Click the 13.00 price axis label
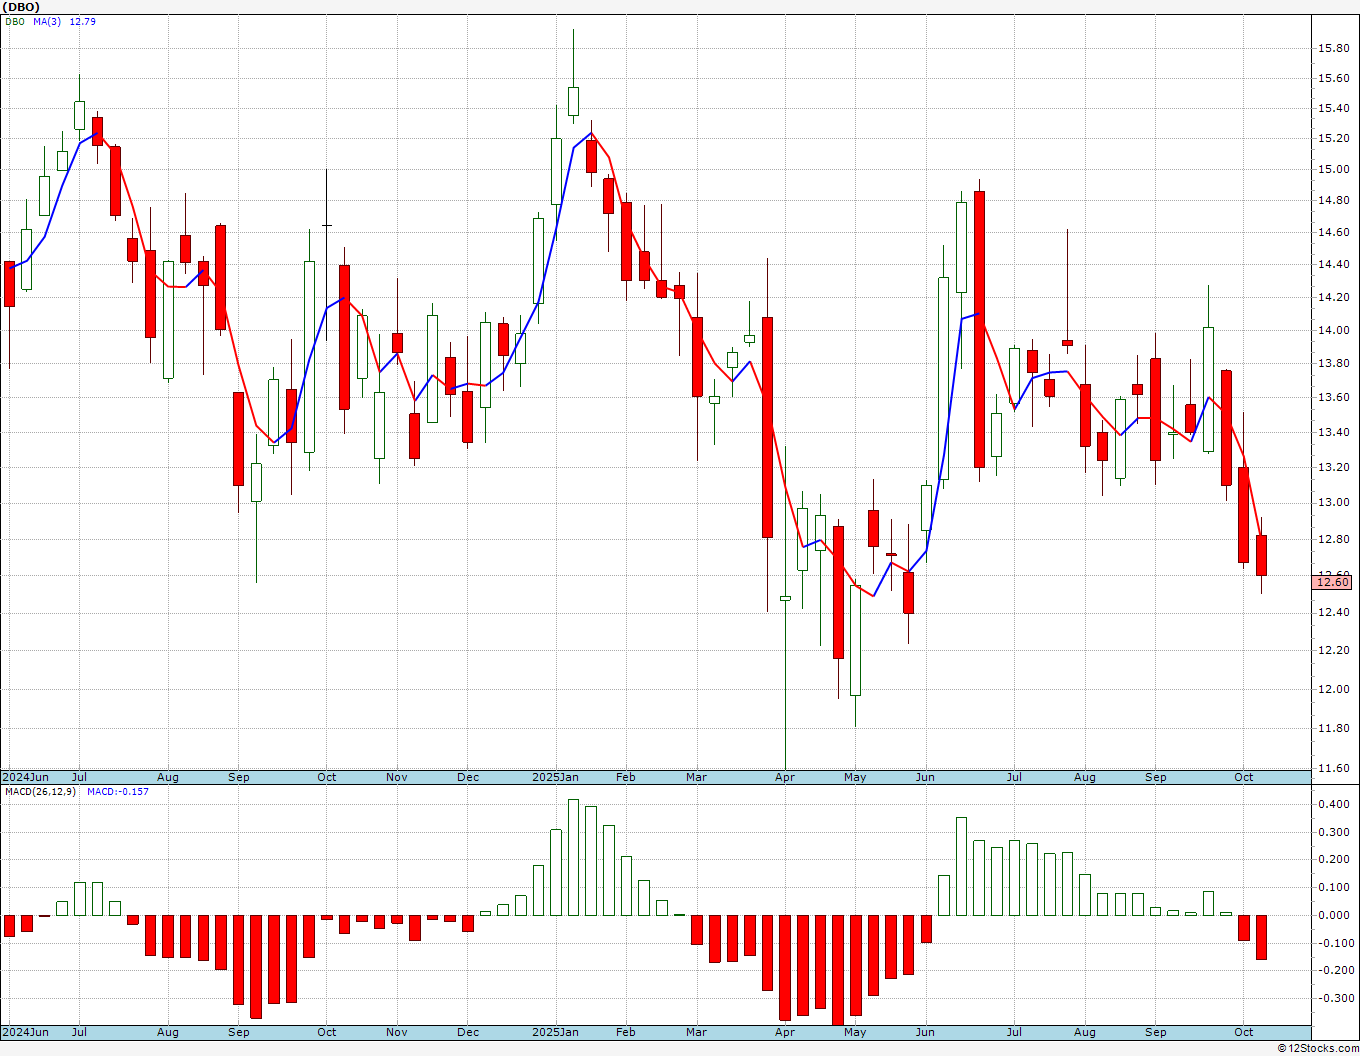The width and height of the screenshot is (1360, 1056). (1332, 502)
